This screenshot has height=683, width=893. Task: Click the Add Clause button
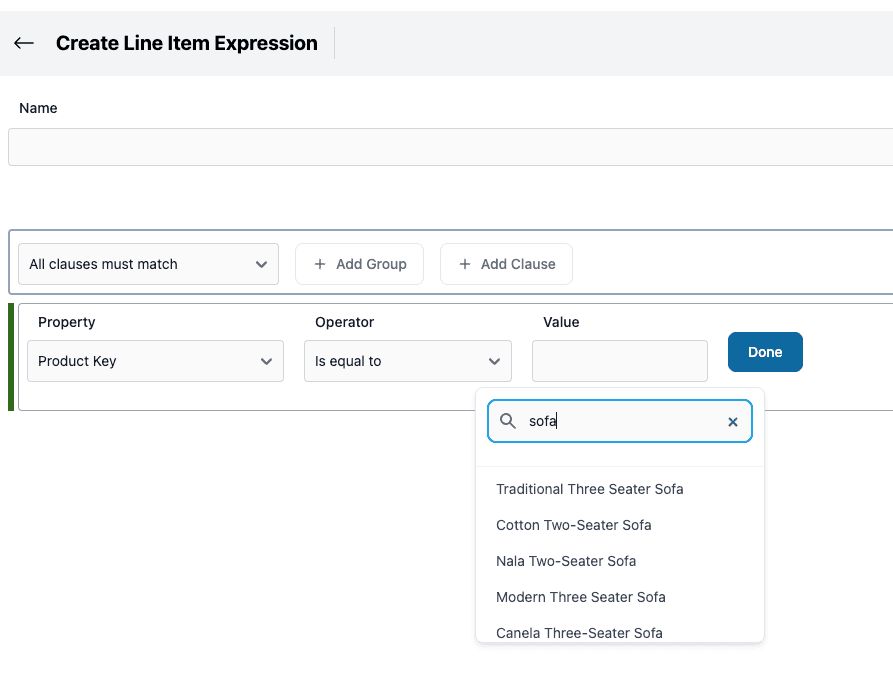point(506,263)
